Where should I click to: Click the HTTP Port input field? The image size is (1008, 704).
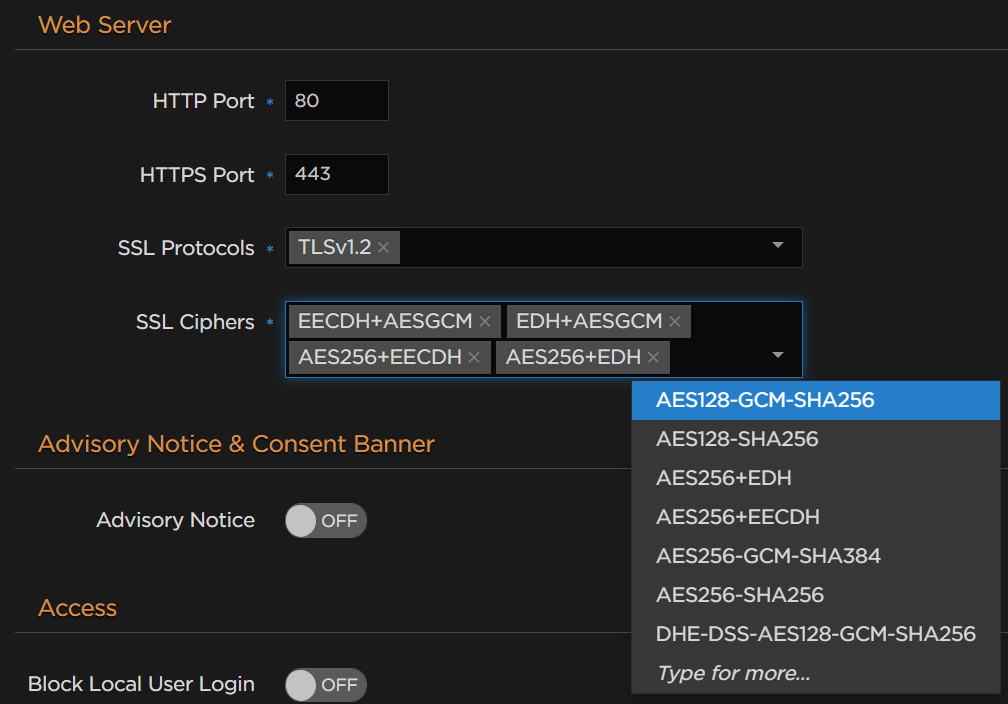pyautogui.click(x=336, y=101)
